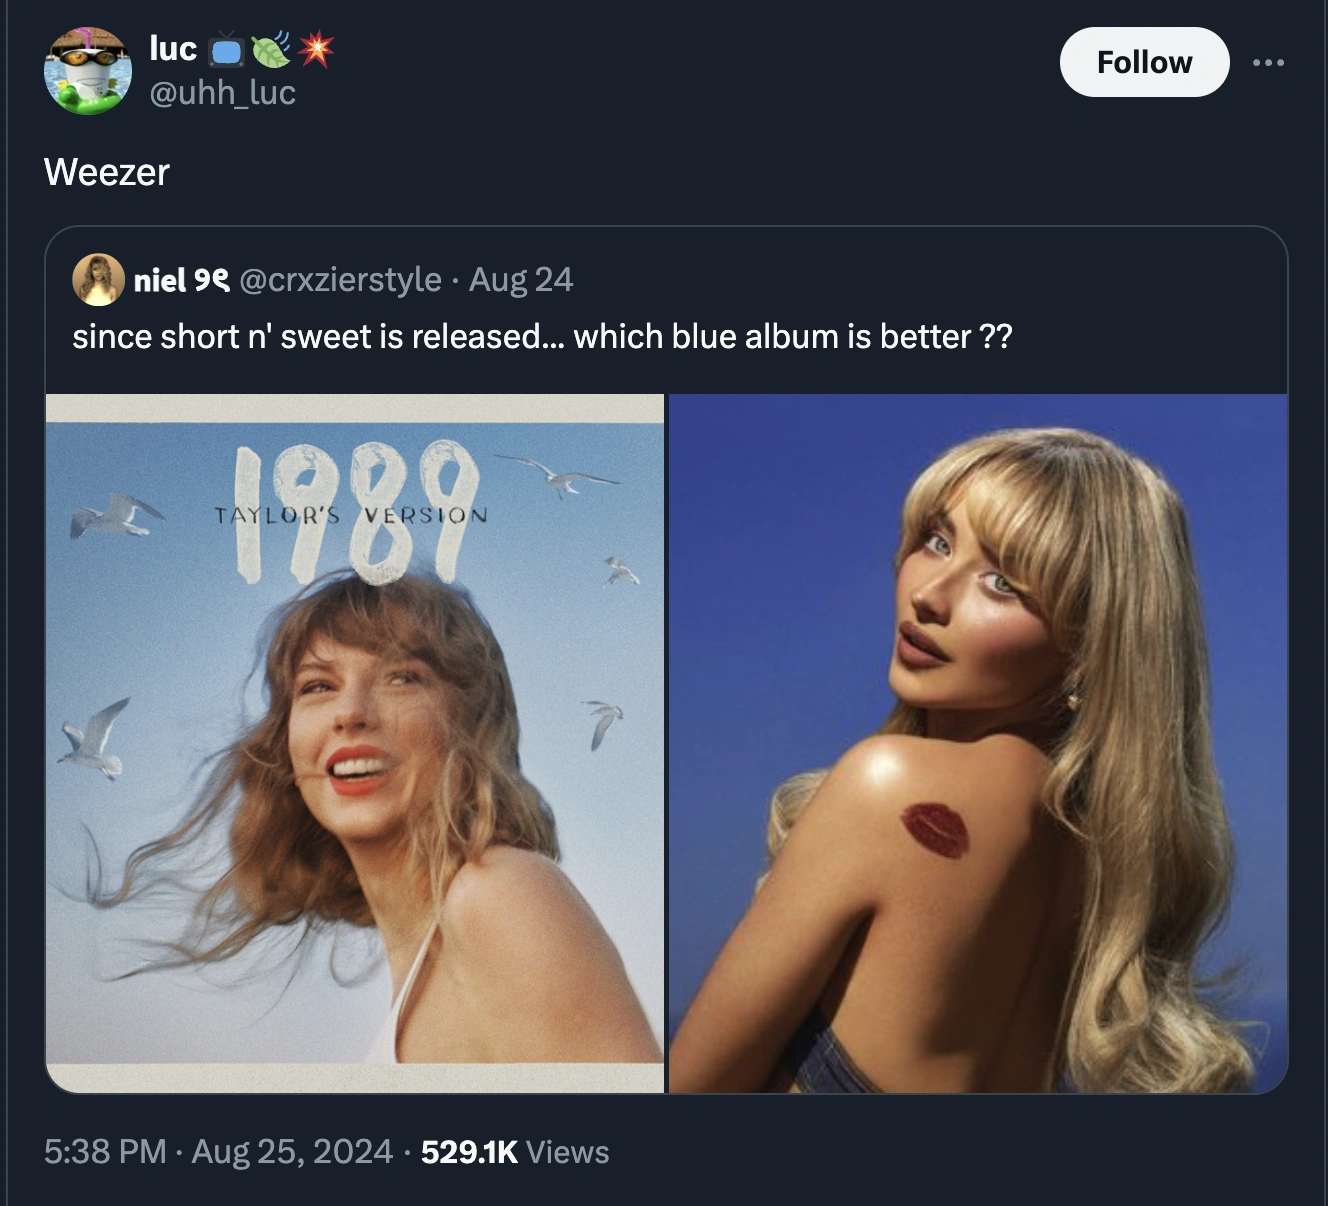Open the blue album image with kiss mark

(x=978, y=743)
